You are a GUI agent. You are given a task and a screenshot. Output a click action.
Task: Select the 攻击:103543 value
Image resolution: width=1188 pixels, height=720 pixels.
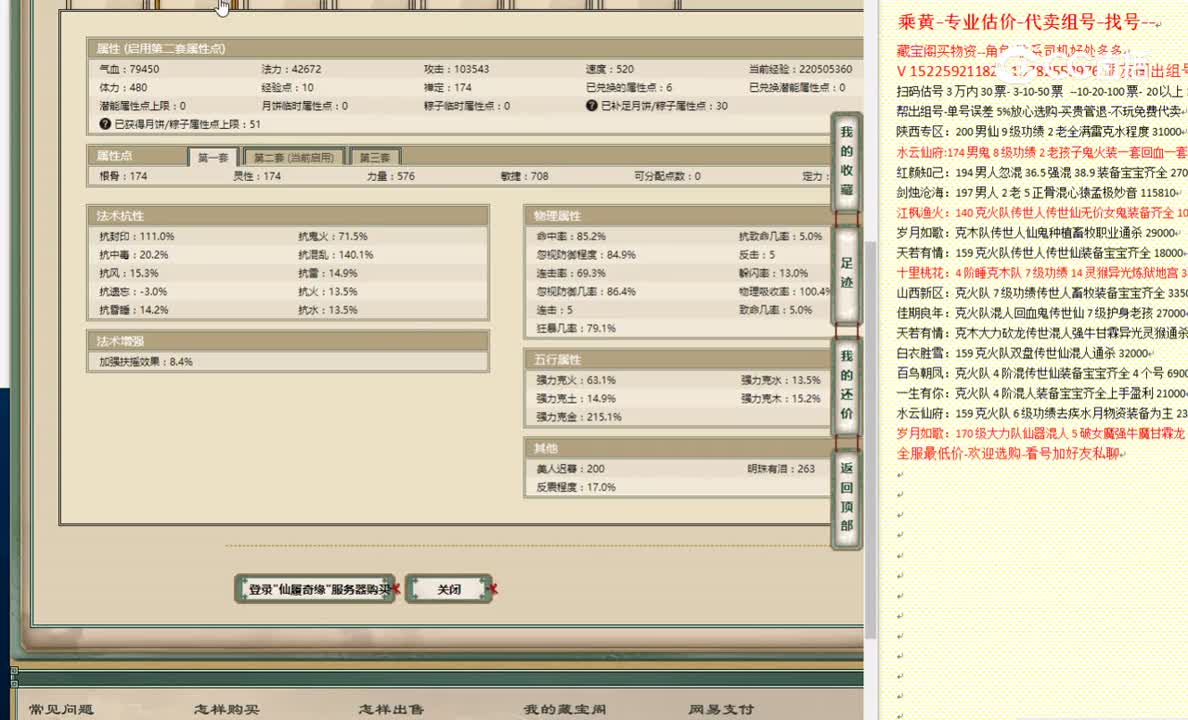click(x=456, y=69)
